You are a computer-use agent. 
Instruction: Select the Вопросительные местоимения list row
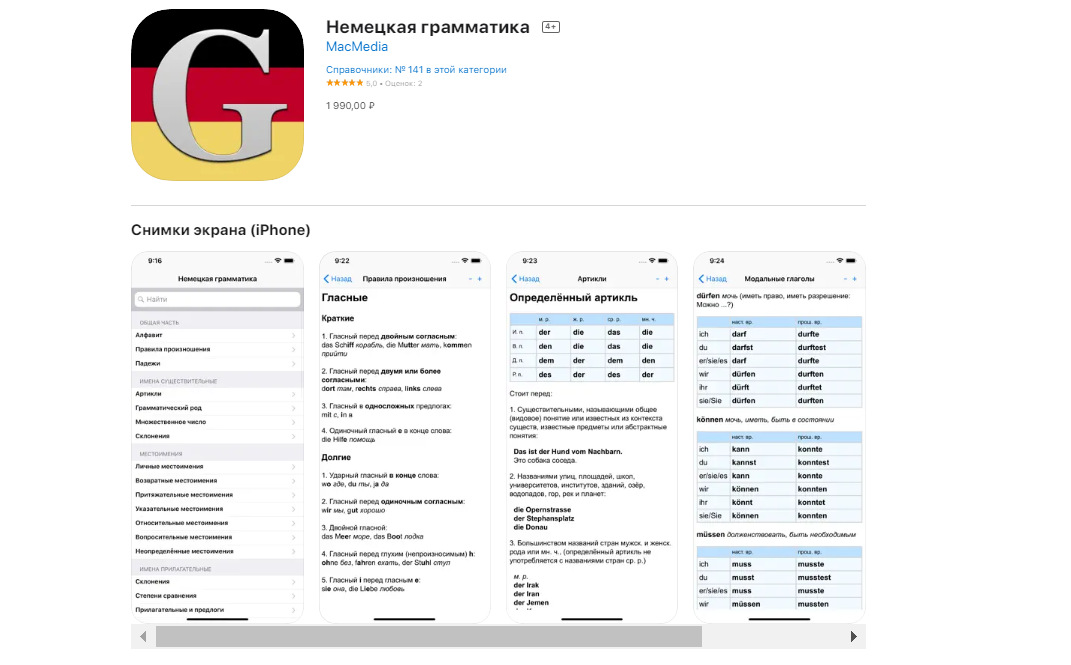[x=217, y=537]
